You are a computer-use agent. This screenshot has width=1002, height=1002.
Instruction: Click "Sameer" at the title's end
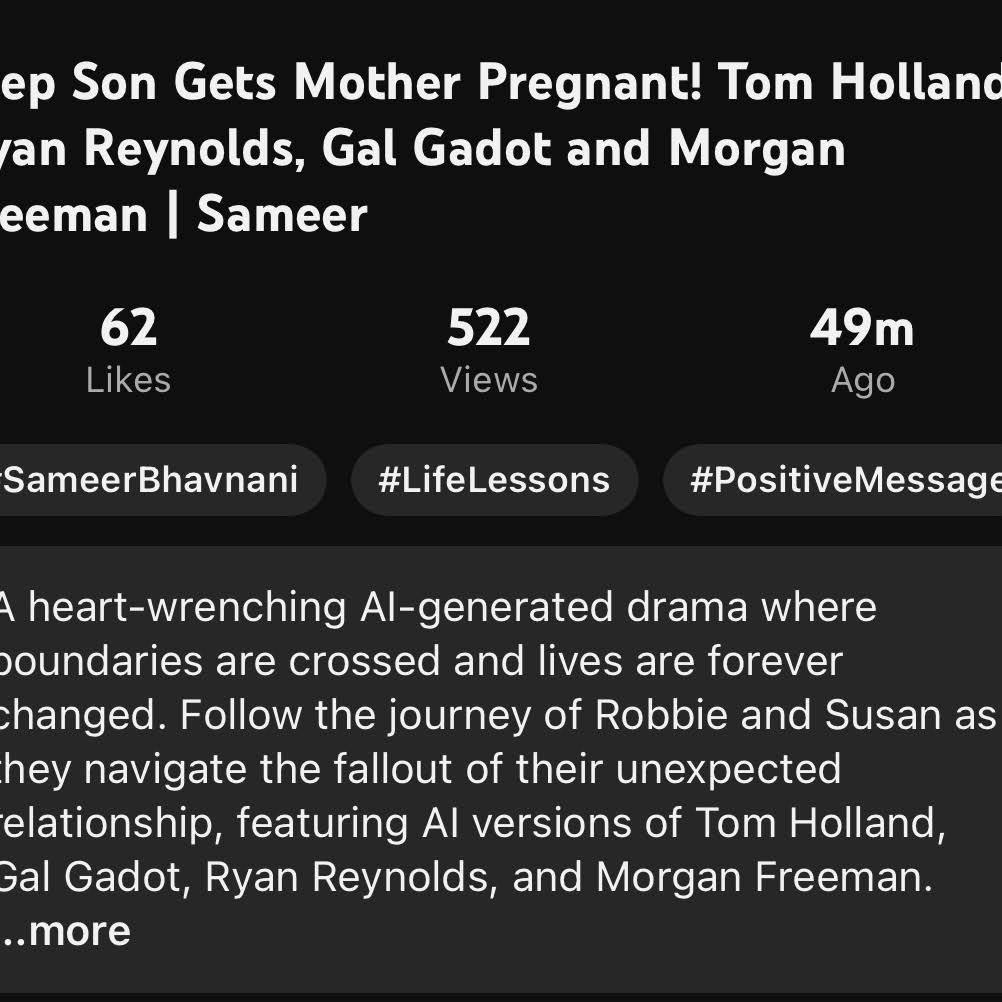(x=282, y=214)
